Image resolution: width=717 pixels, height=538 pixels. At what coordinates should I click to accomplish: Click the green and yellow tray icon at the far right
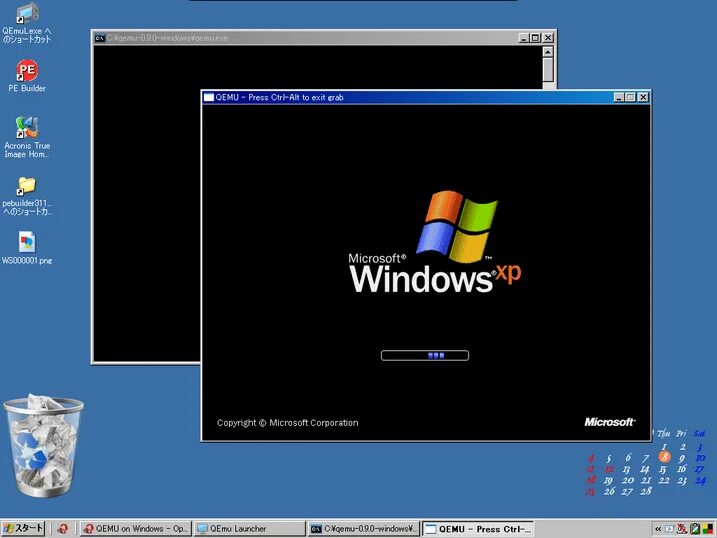709,529
